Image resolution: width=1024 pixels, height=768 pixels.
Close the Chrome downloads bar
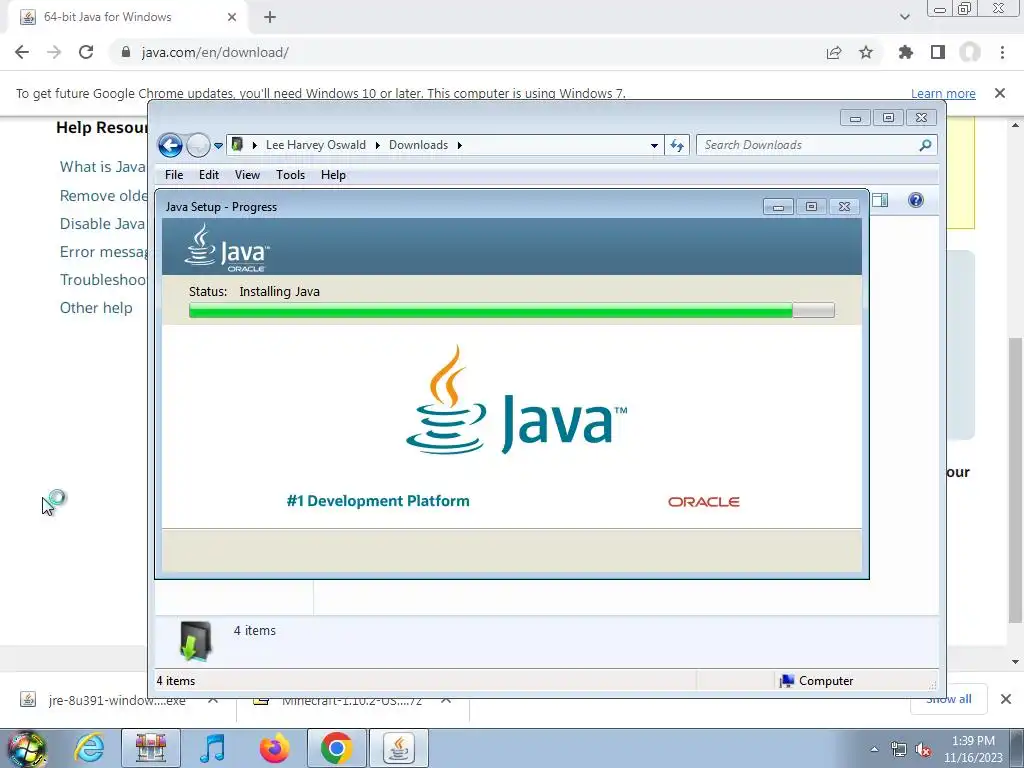click(1006, 699)
